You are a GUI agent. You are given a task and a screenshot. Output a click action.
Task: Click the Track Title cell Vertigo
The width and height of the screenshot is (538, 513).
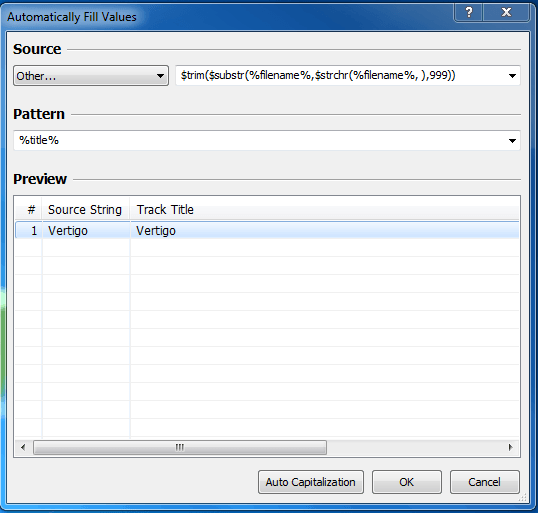point(156,231)
